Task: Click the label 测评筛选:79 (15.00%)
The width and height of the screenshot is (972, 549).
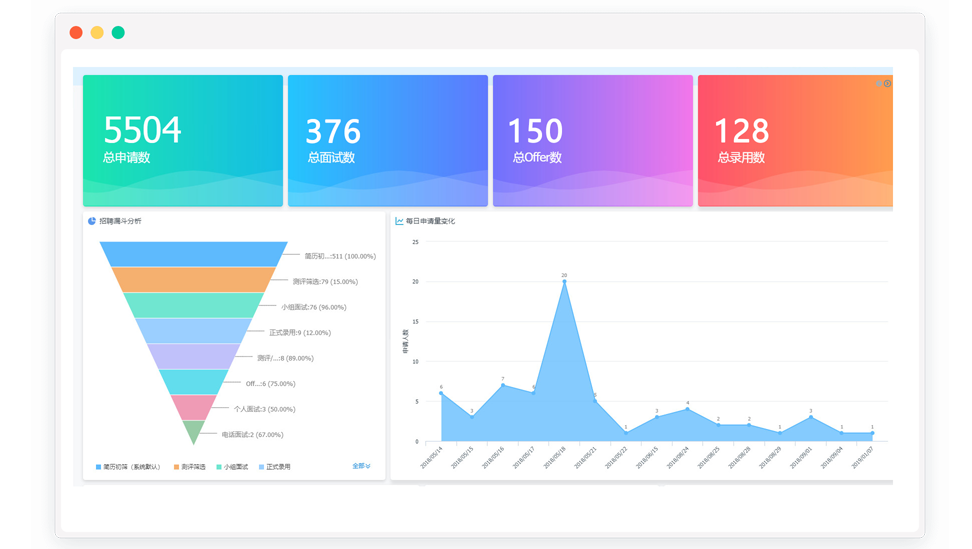Action: point(325,281)
